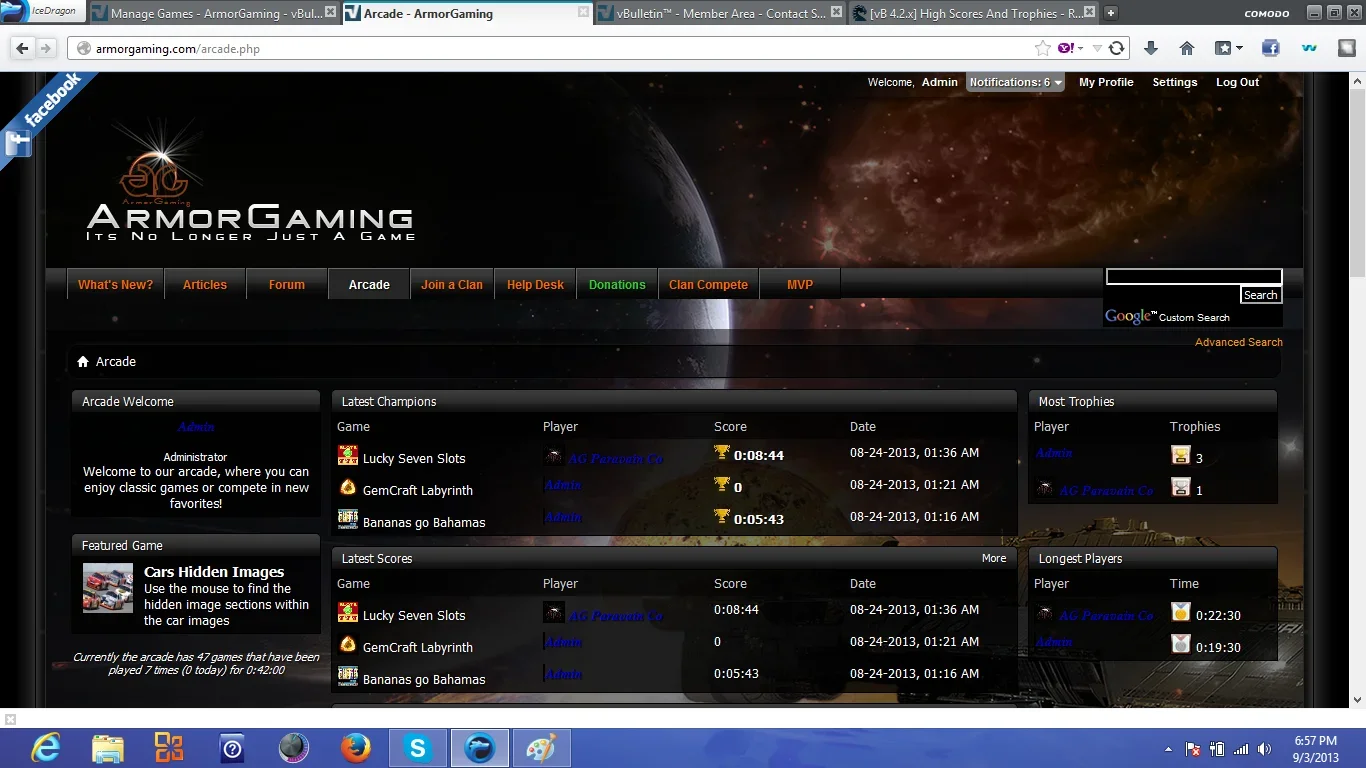The width and height of the screenshot is (1366, 768).
Task: Close the Arcade - ArmorGaming tab
Action: 583,12
